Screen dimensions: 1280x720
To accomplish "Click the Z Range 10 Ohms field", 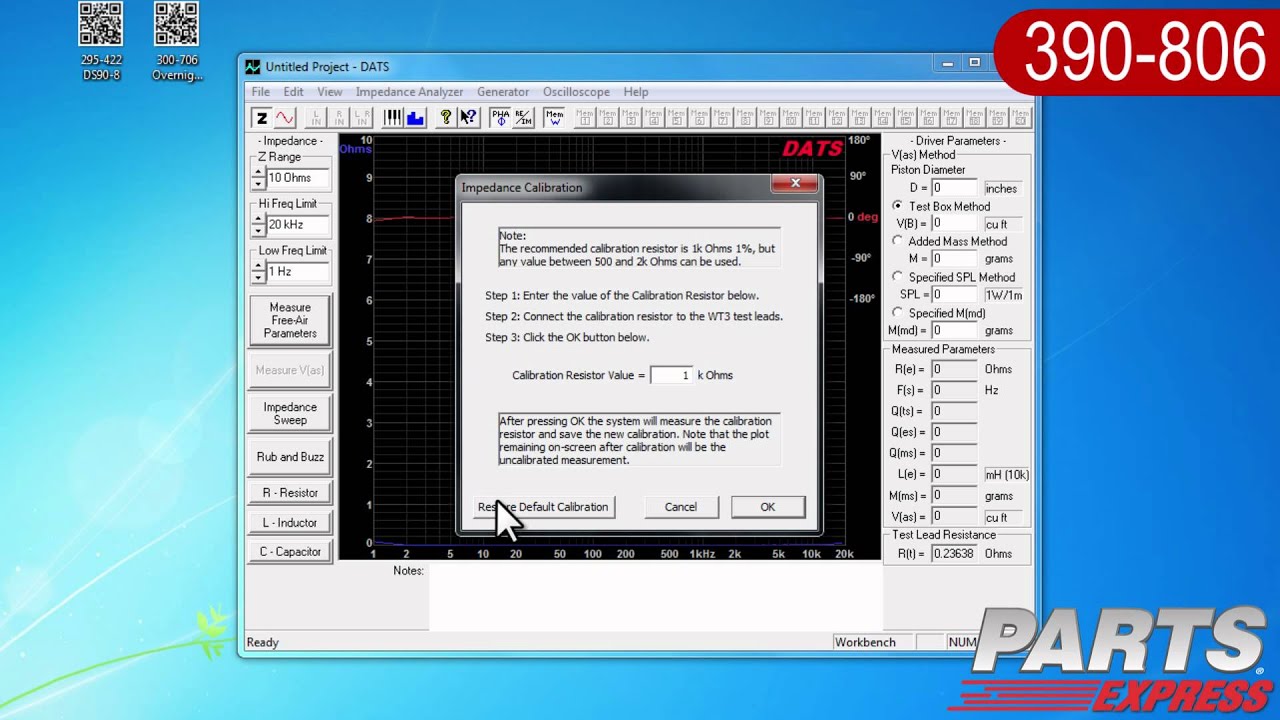I will point(297,178).
